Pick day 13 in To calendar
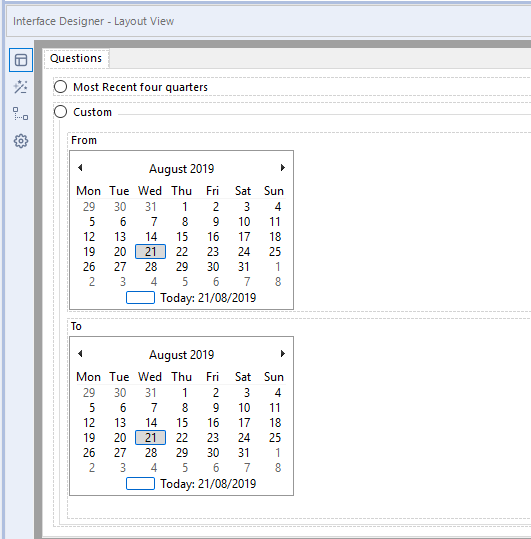Image resolution: width=531 pixels, height=539 pixels. [120, 423]
